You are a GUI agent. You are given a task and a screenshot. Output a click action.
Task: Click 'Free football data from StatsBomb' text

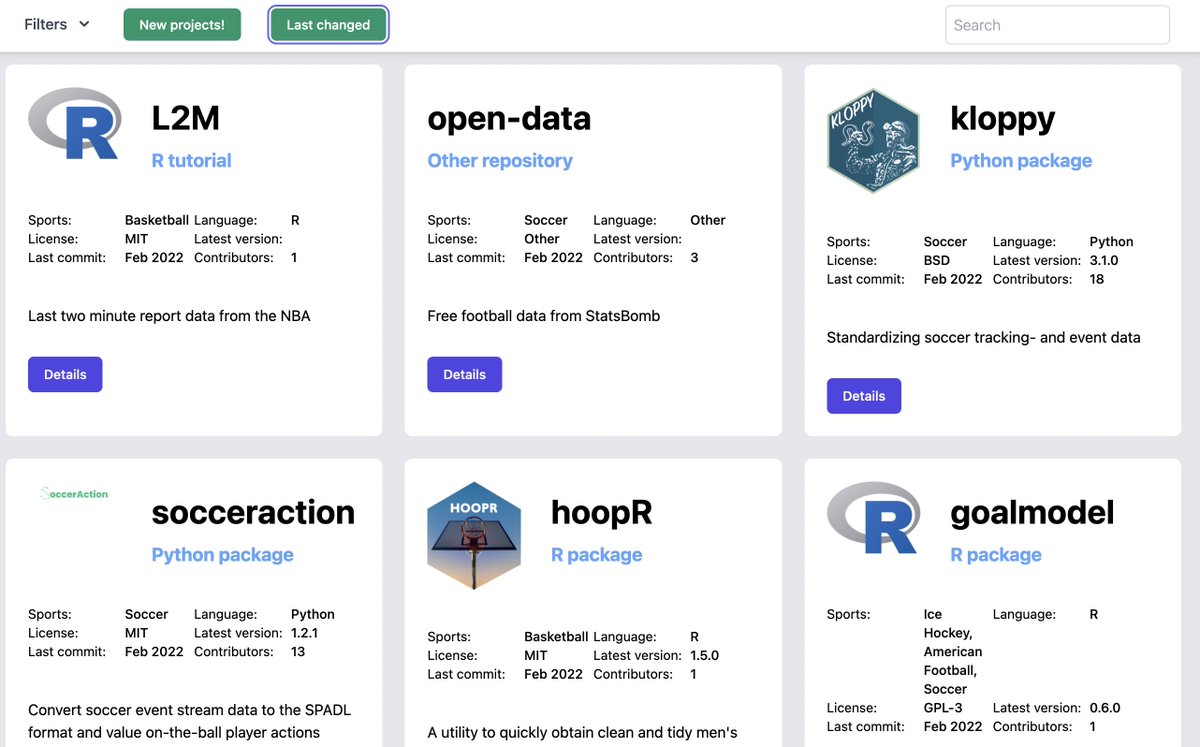(544, 316)
